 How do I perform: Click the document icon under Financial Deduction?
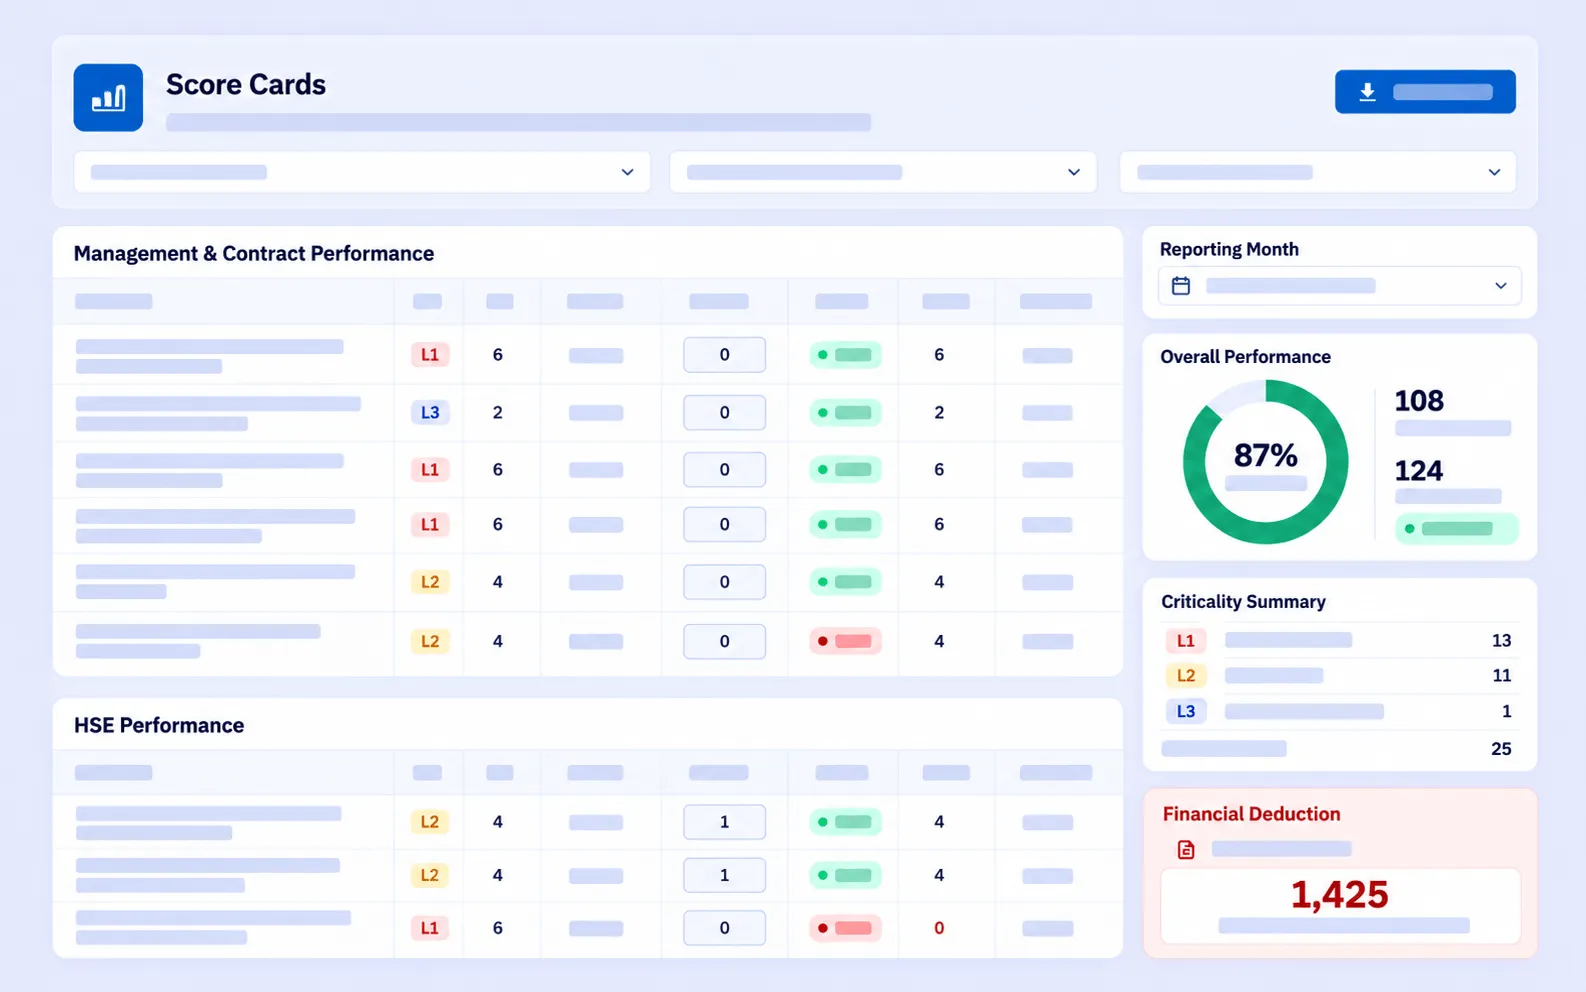click(x=1186, y=849)
